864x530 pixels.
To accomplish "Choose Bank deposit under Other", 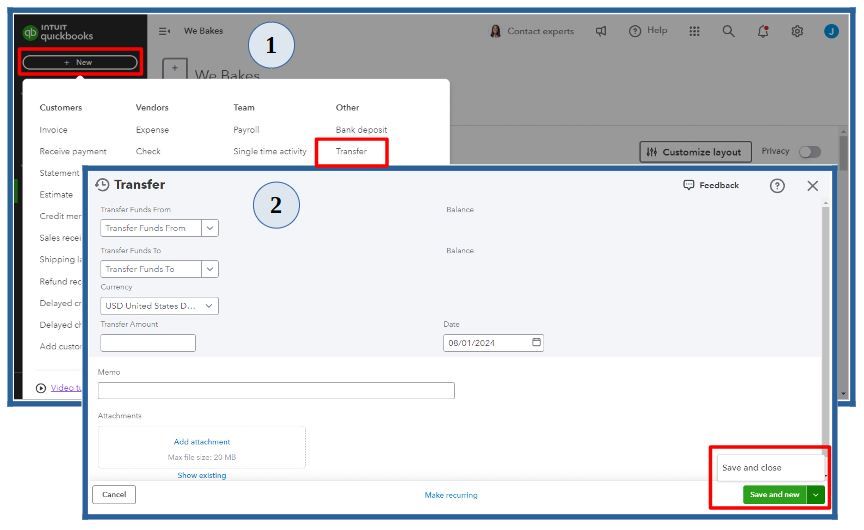I will (361, 129).
